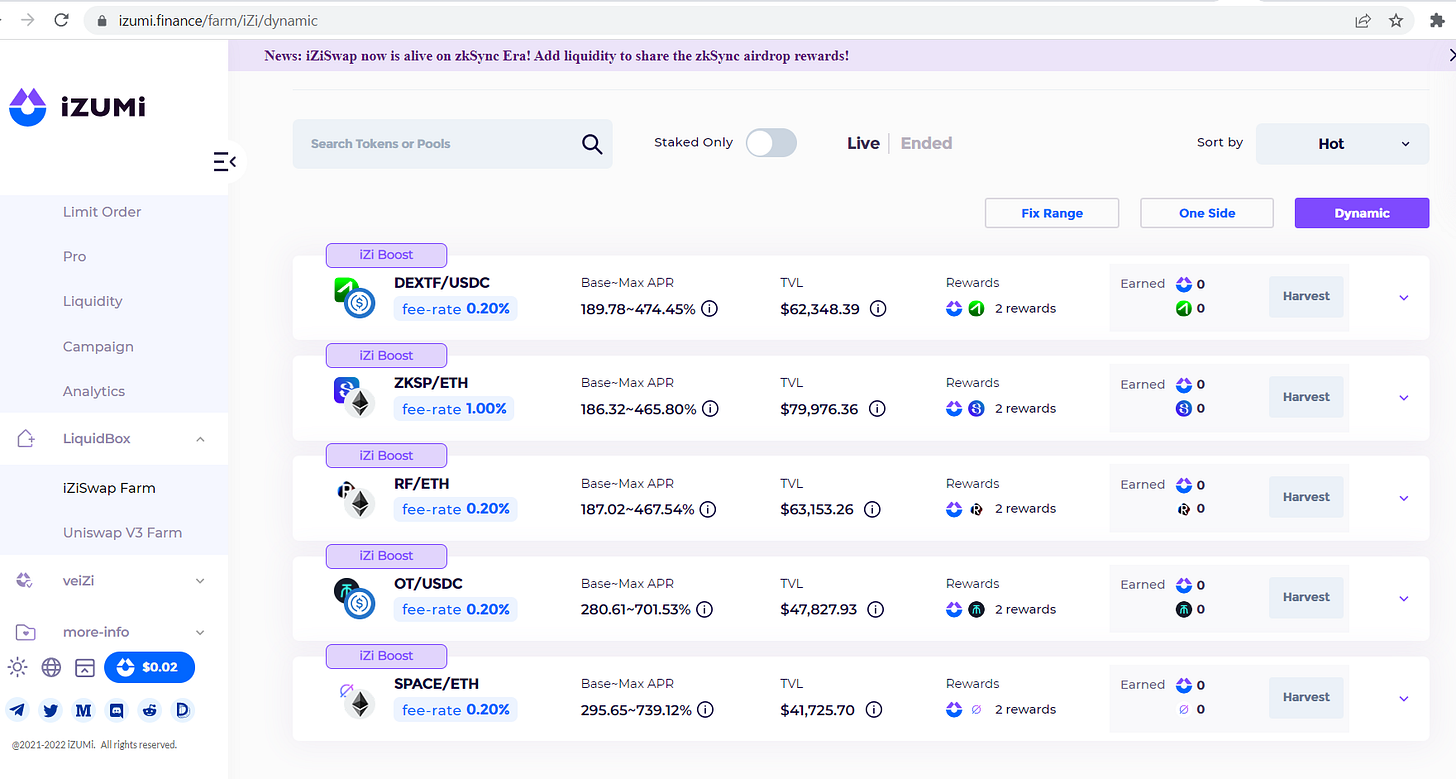The image size is (1456, 779).
Task: Collapse the sidebar with the menu-fold icon
Action: pos(224,161)
